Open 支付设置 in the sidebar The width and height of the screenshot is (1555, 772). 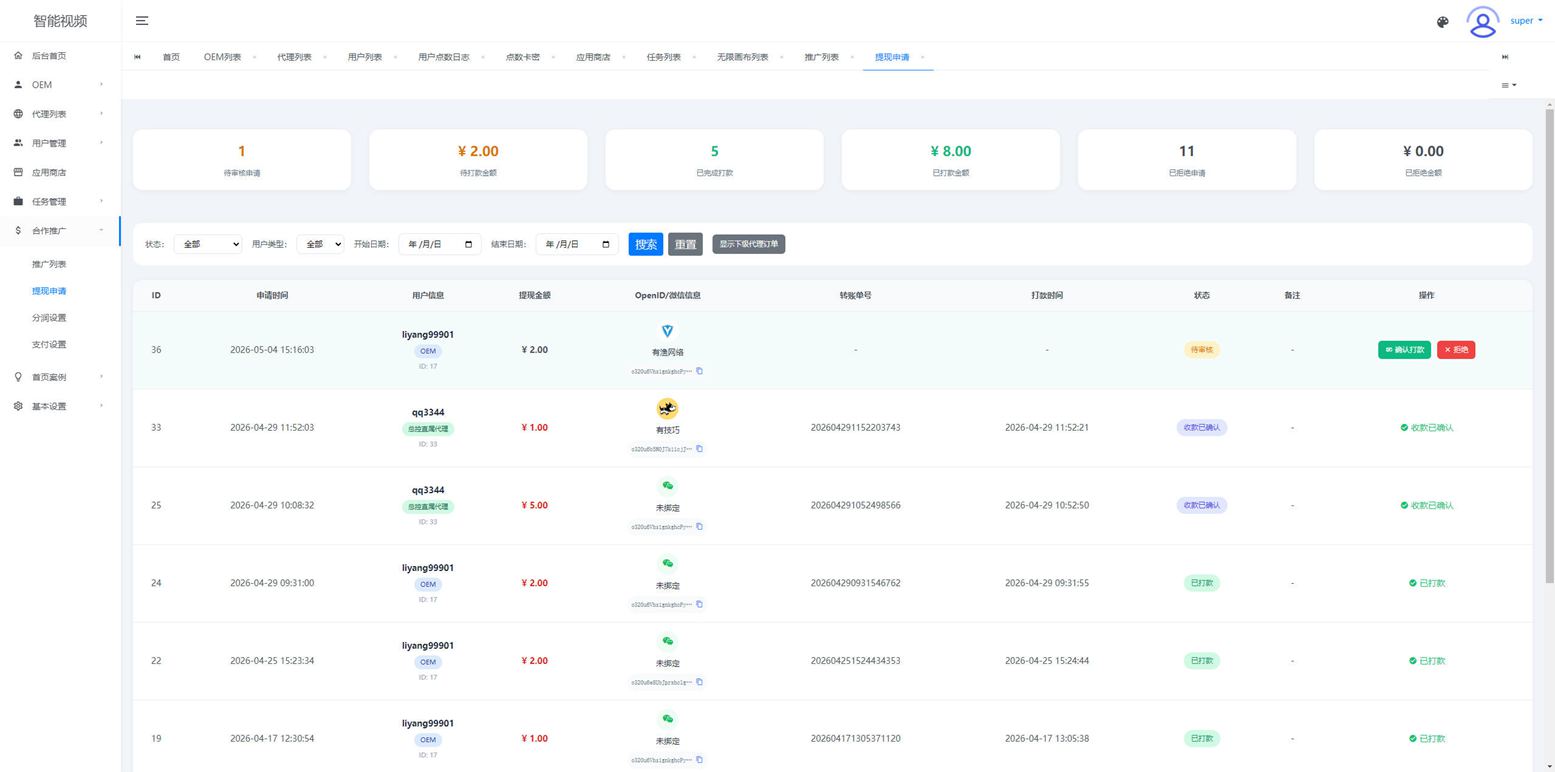coord(49,345)
